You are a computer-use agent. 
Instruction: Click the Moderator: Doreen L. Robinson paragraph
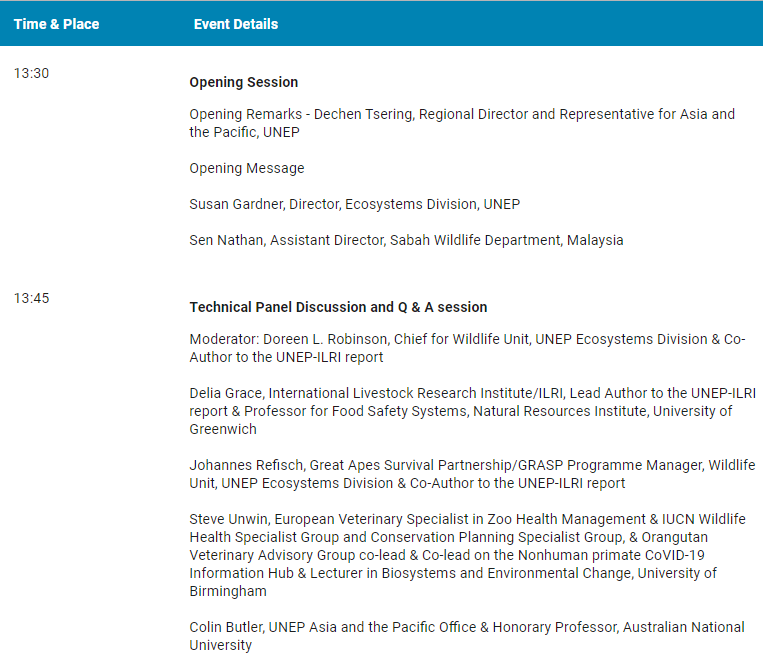click(x=467, y=348)
